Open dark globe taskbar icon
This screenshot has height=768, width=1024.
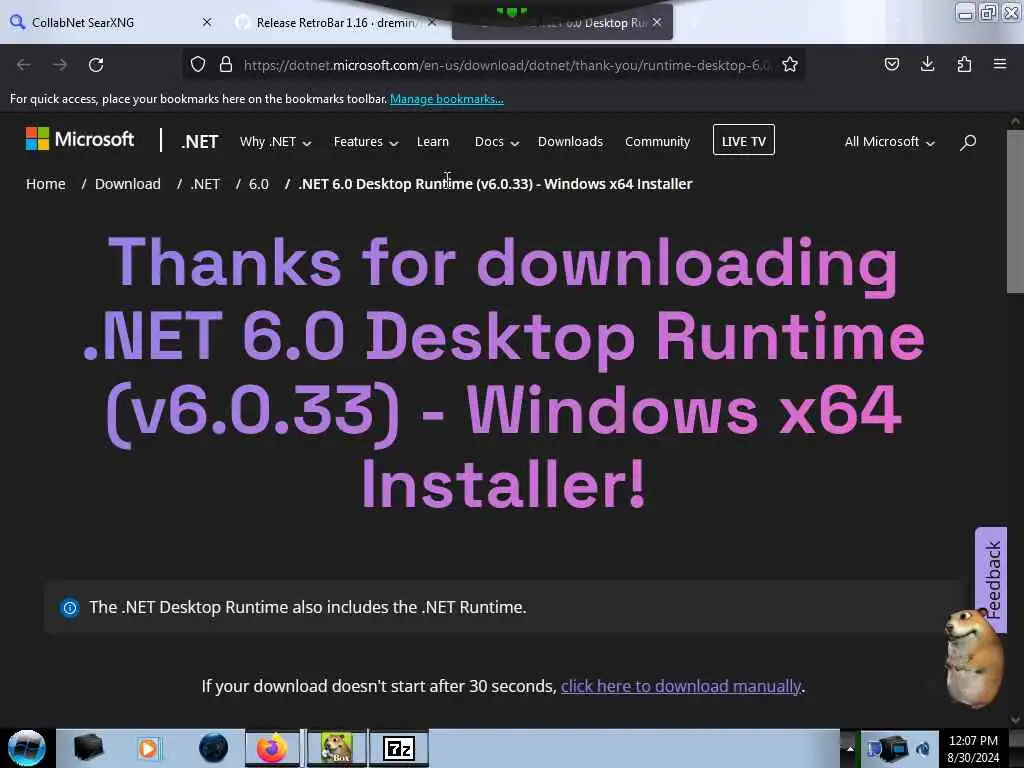(x=214, y=748)
